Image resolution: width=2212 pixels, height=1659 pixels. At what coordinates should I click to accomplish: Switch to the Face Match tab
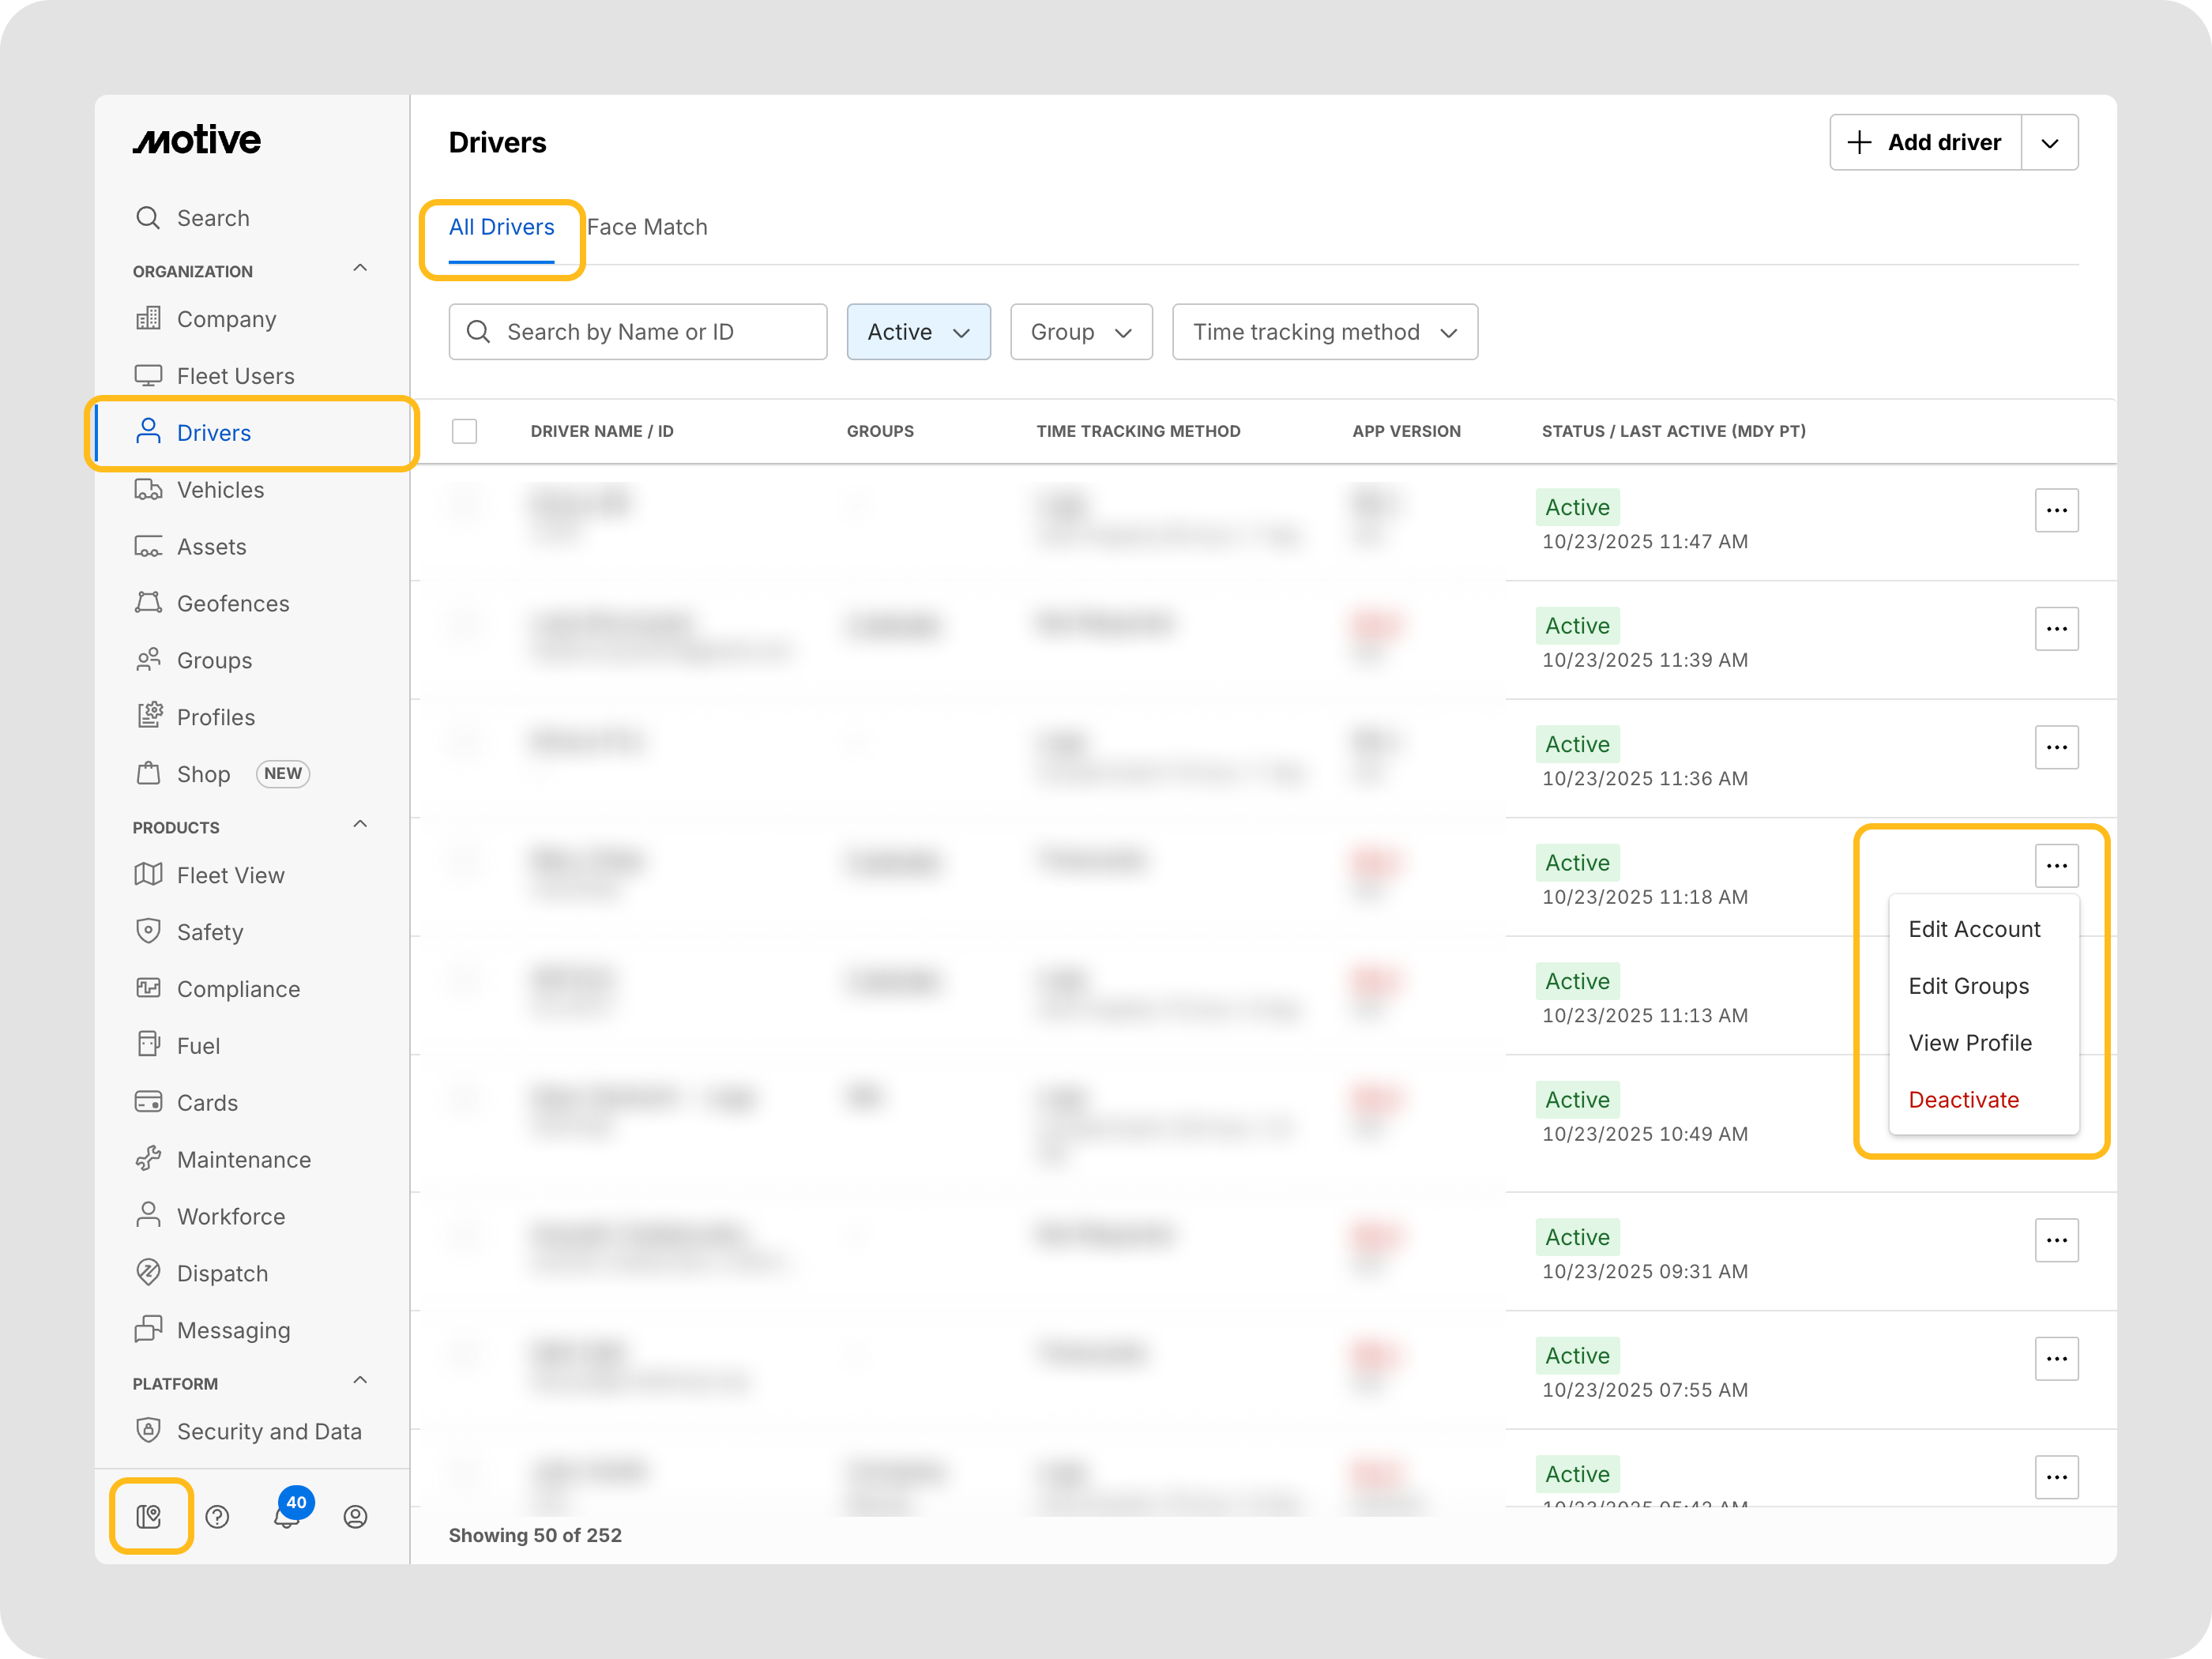[647, 227]
